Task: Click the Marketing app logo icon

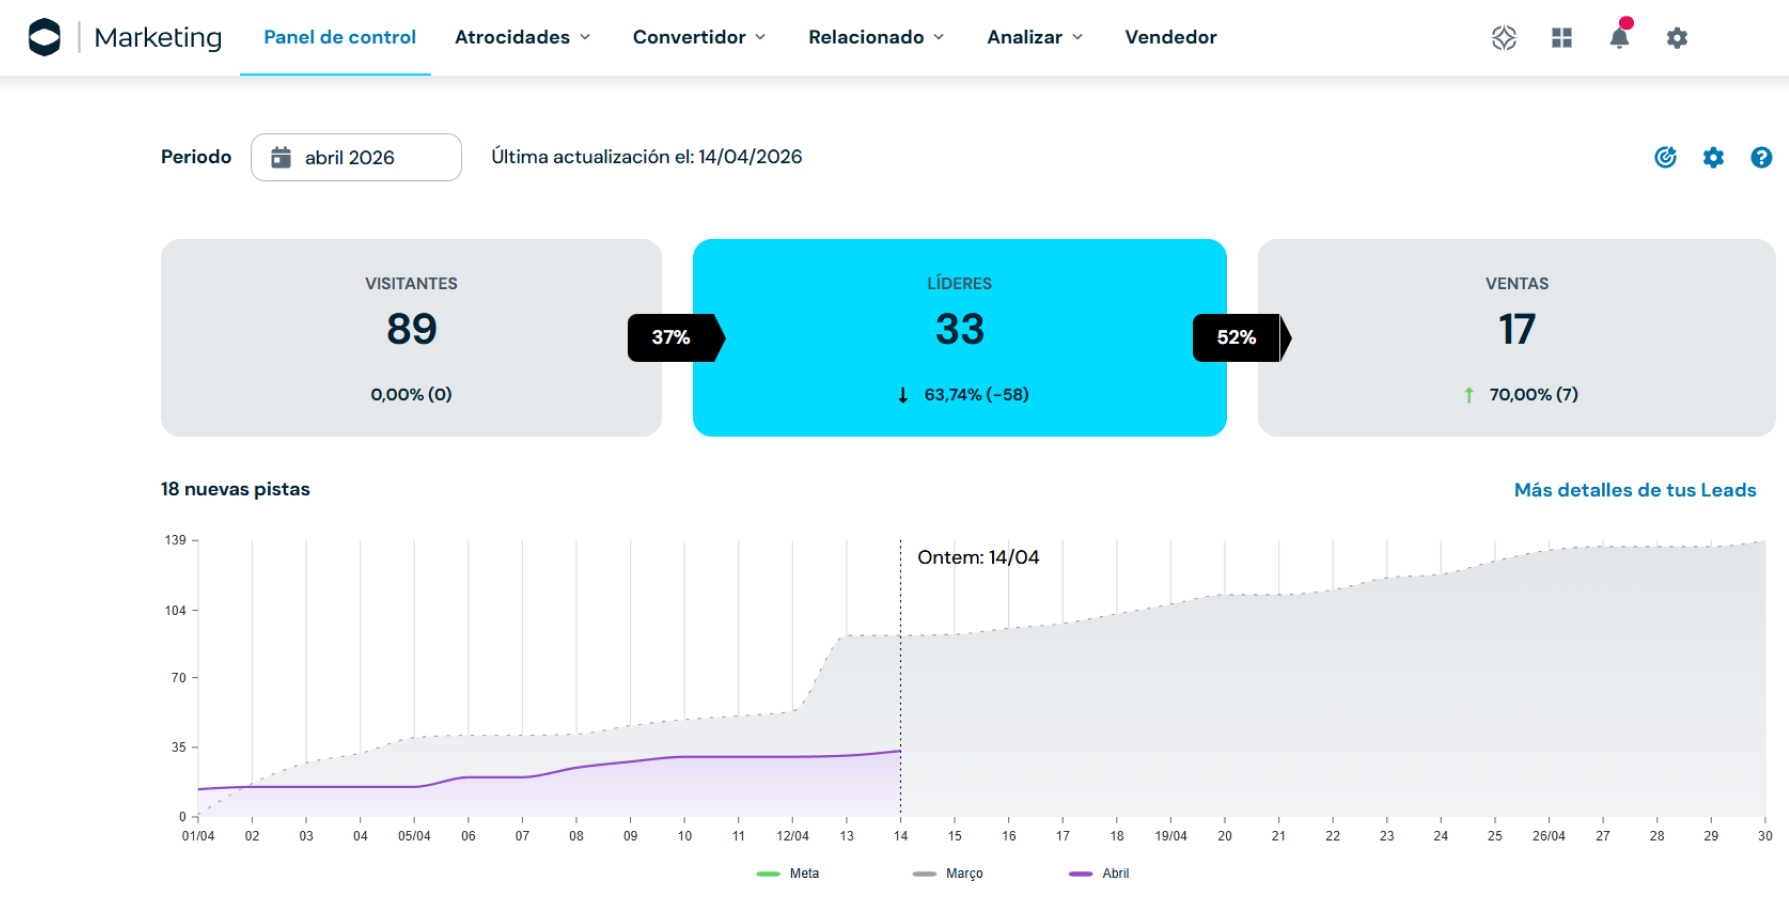Action: point(44,37)
